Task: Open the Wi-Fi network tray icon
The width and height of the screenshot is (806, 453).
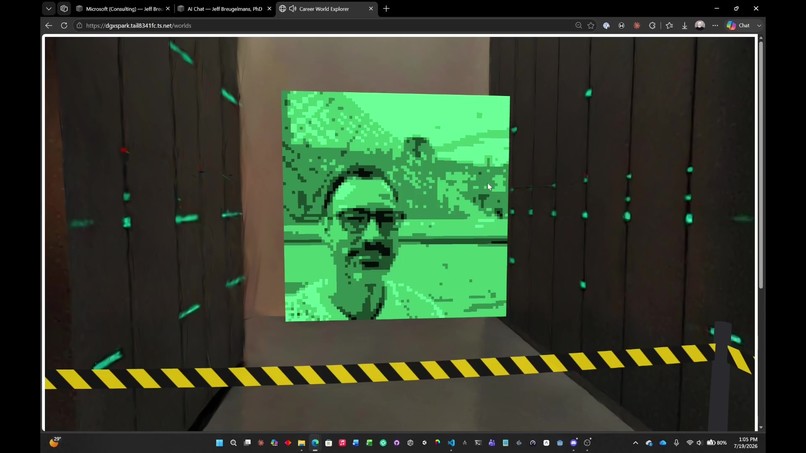Action: pyautogui.click(x=690, y=443)
